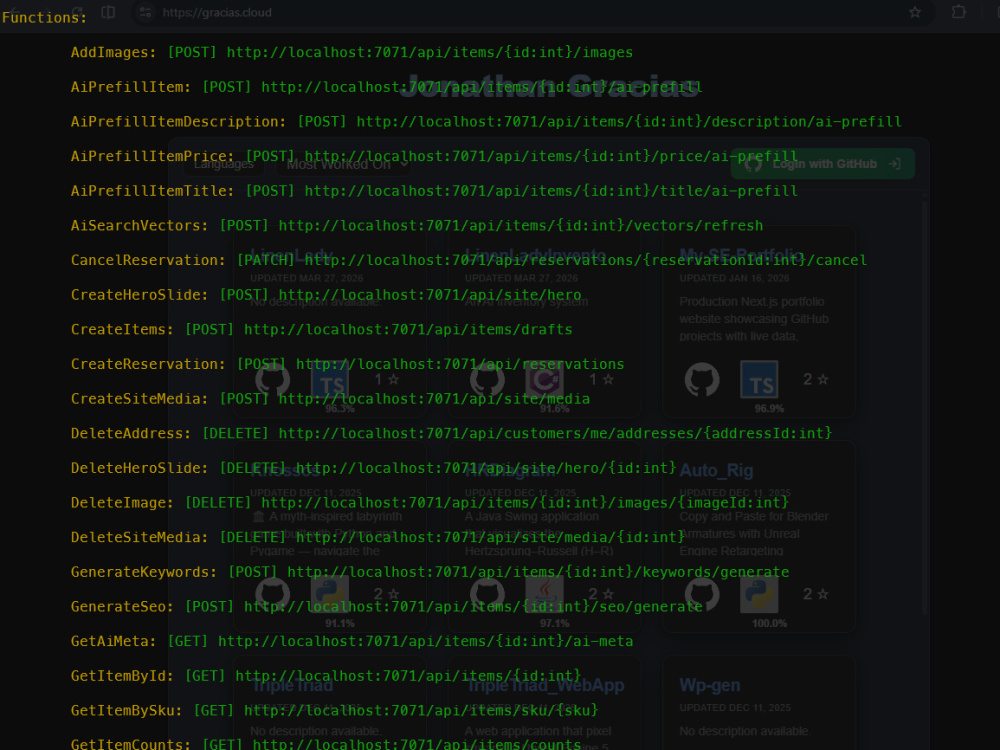Click the star count on Auto_Rig card

pyautogui.click(x=815, y=594)
